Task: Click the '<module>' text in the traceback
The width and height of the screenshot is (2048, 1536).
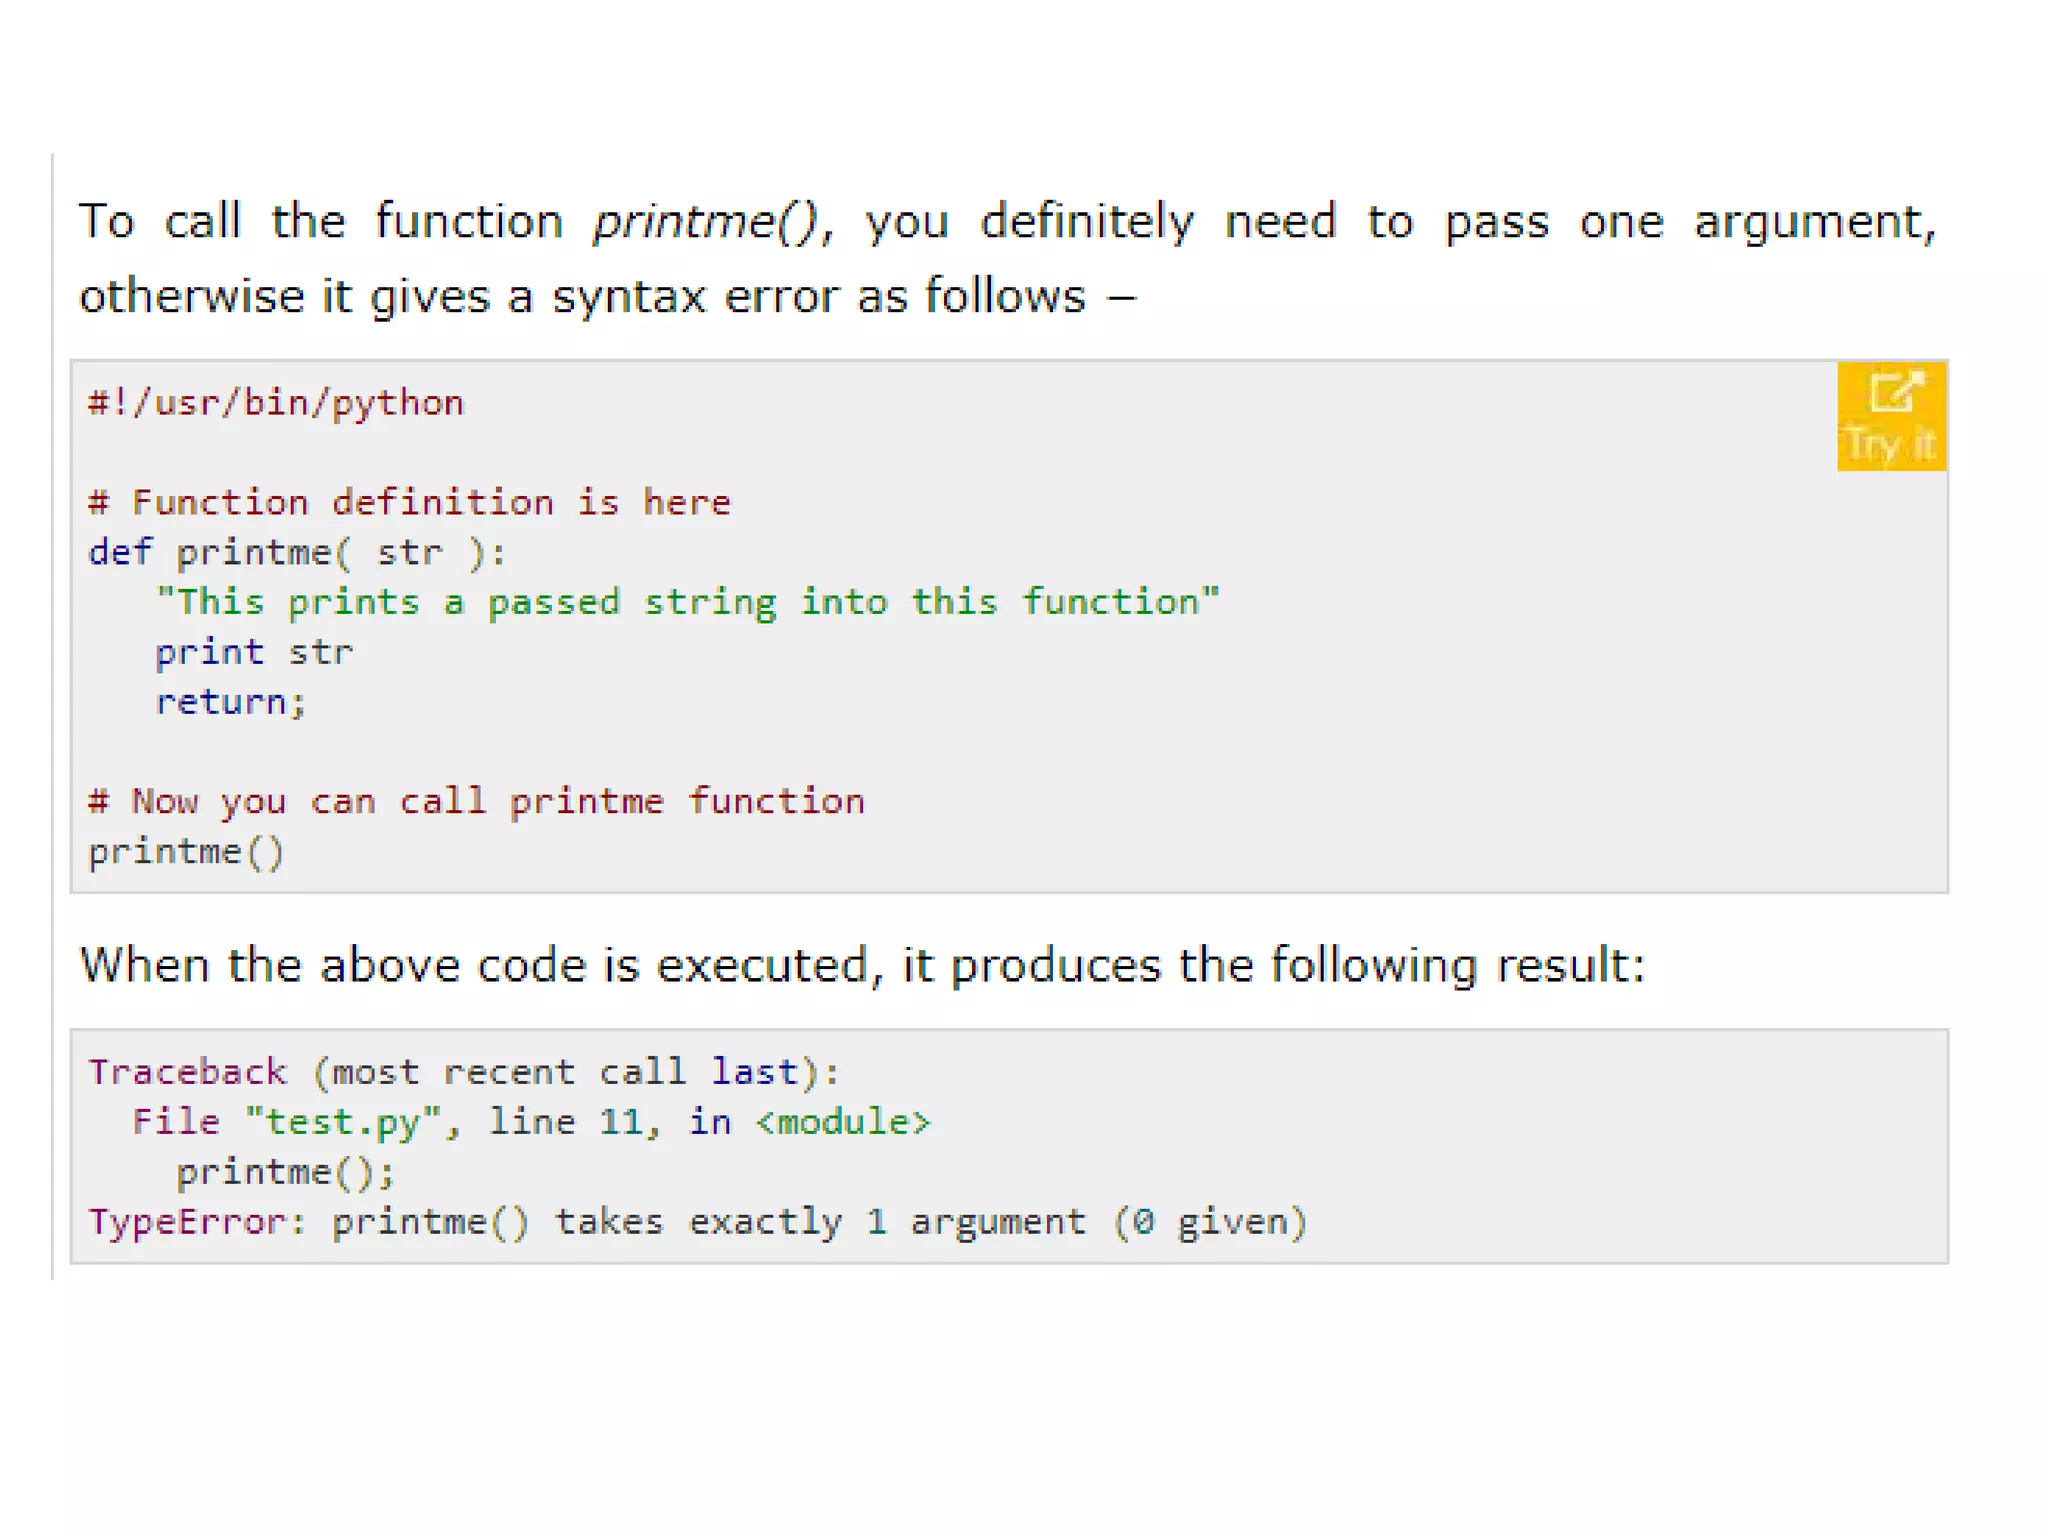Action: pyautogui.click(x=843, y=1122)
